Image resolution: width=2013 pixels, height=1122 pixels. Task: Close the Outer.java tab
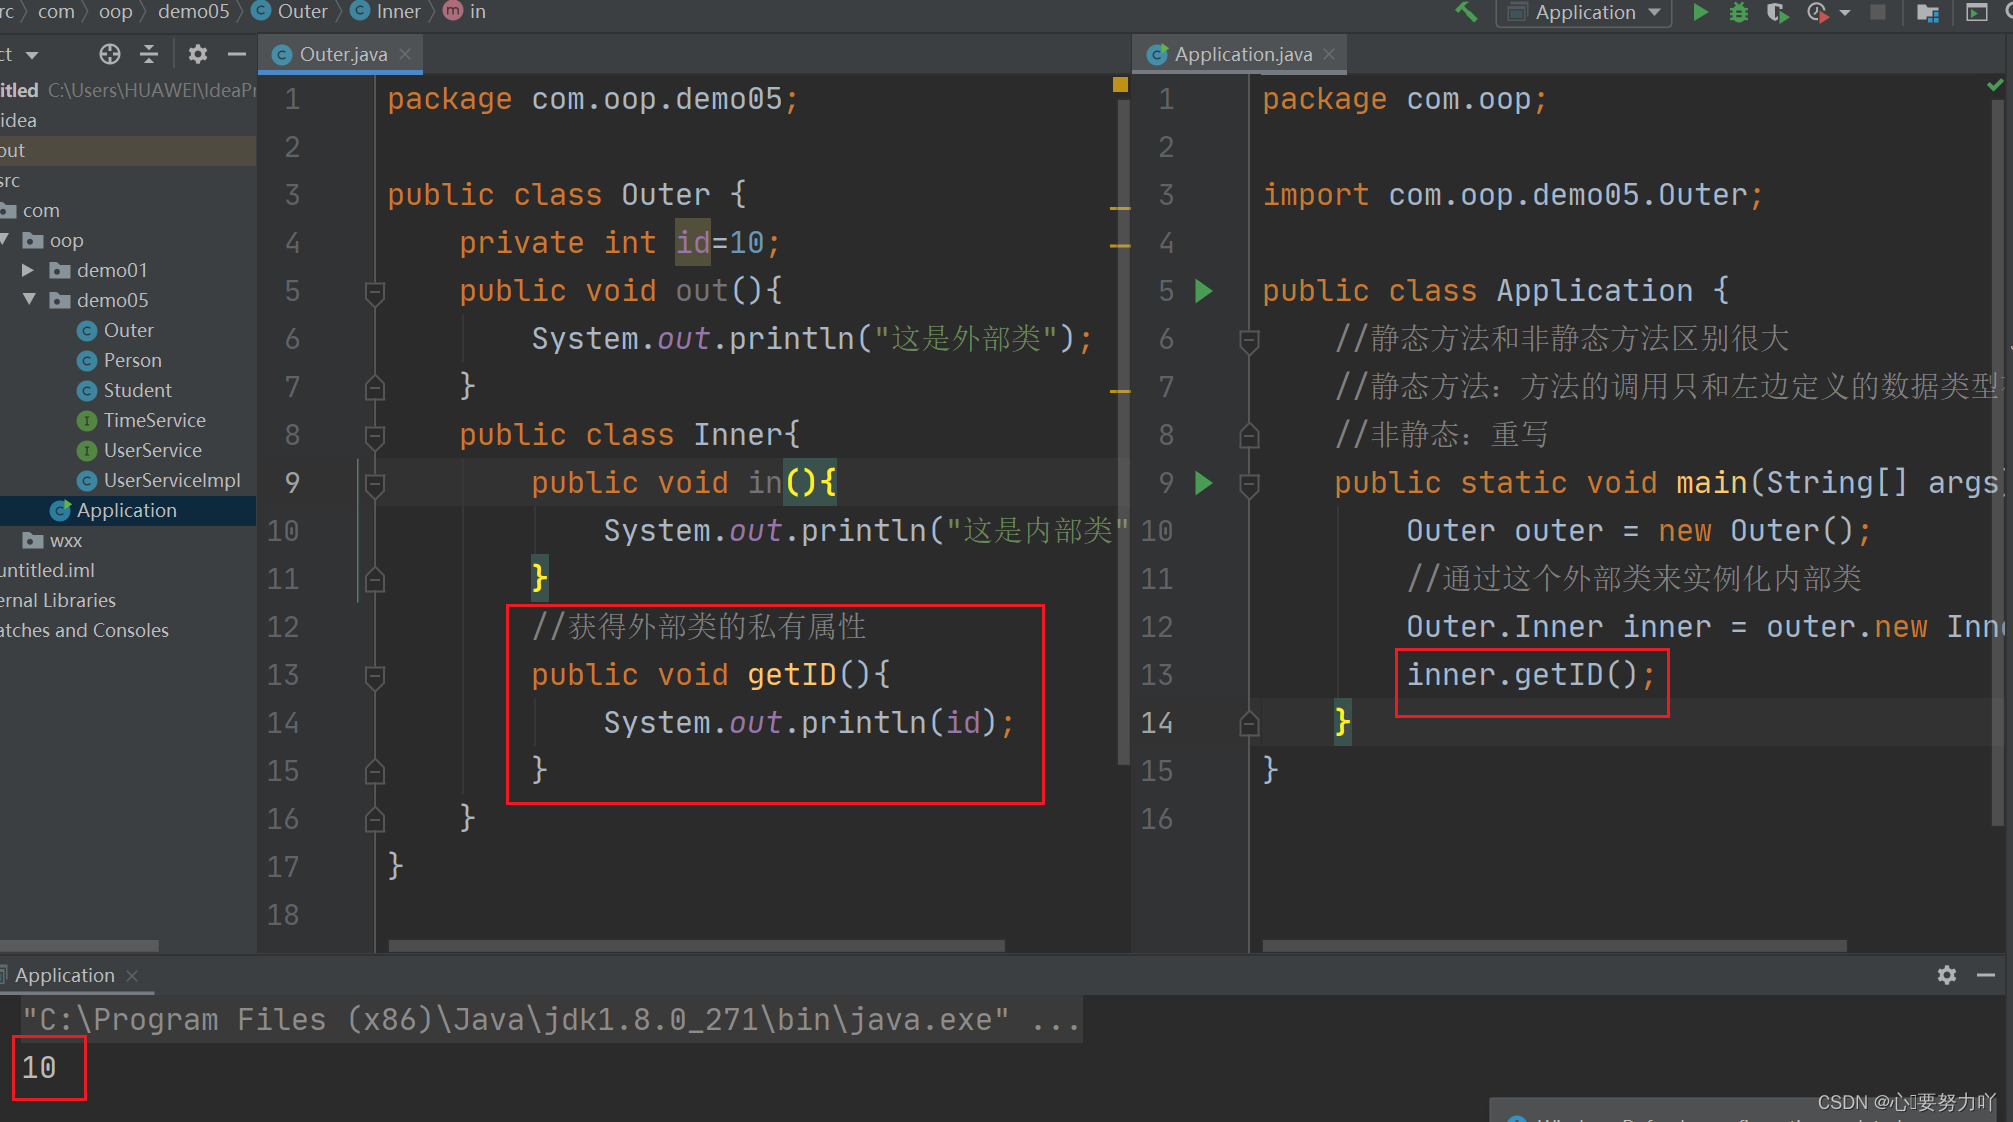pos(405,54)
